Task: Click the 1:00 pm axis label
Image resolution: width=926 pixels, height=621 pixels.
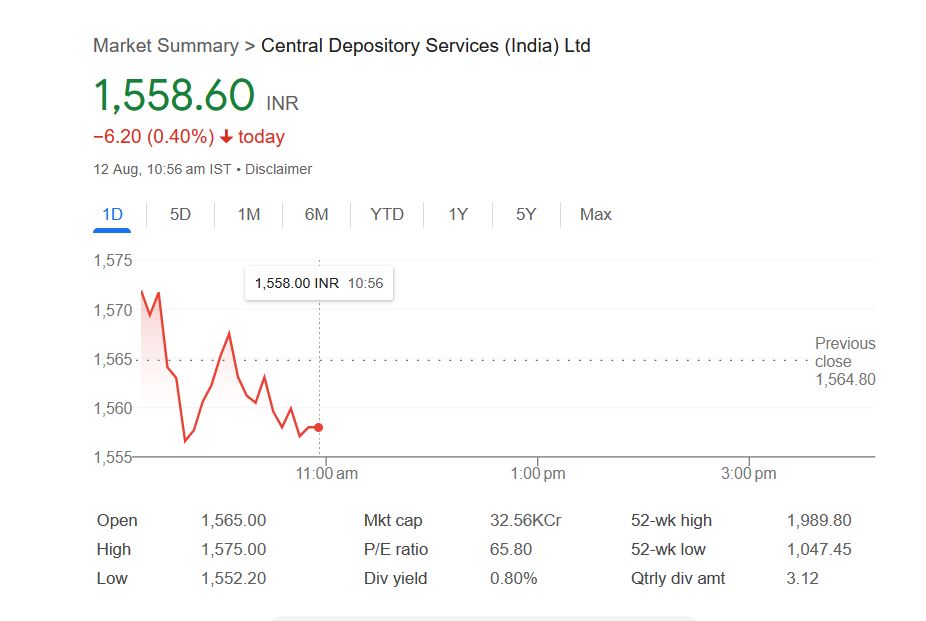Action: [x=538, y=473]
